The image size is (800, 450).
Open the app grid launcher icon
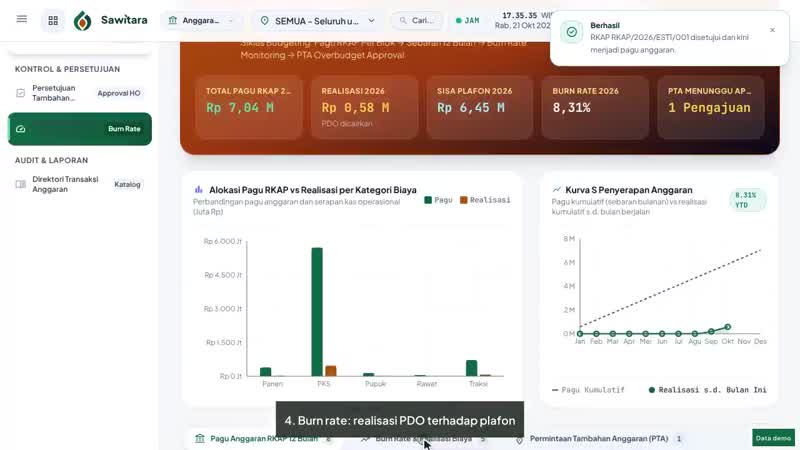[x=53, y=20]
